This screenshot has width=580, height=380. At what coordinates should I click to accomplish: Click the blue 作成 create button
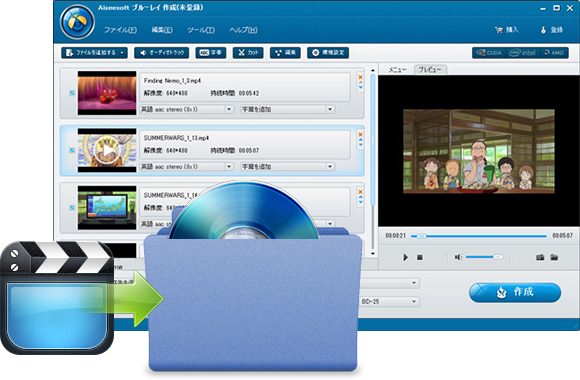coord(515,292)
